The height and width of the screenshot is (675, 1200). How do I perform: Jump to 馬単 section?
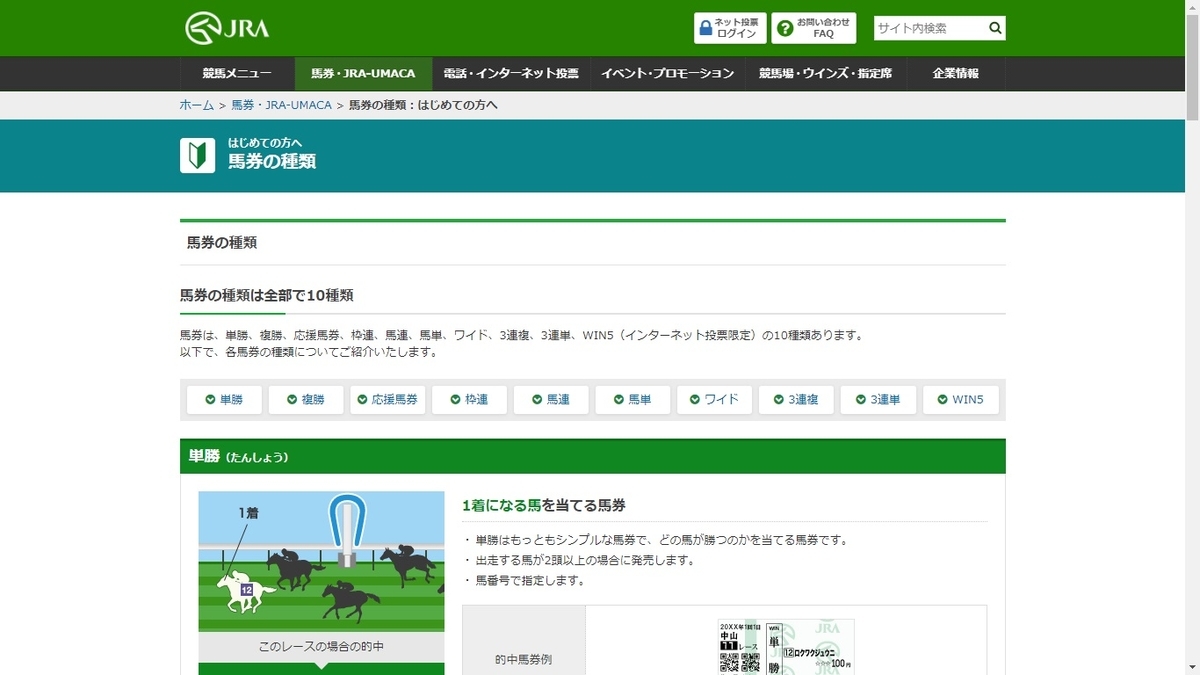tap(633, 400)
